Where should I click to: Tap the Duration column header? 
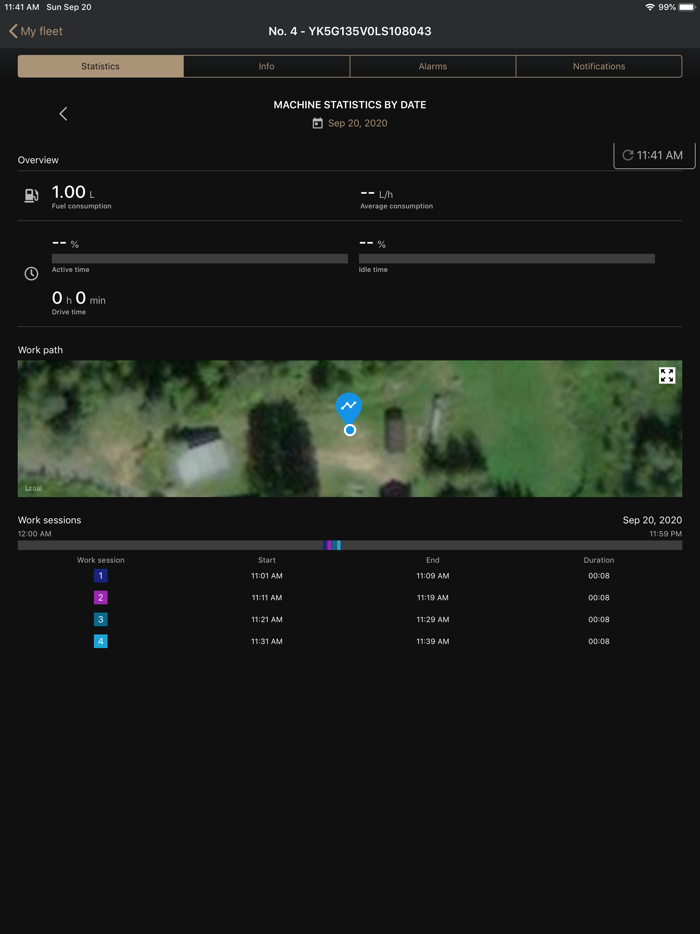click(599, 560)
